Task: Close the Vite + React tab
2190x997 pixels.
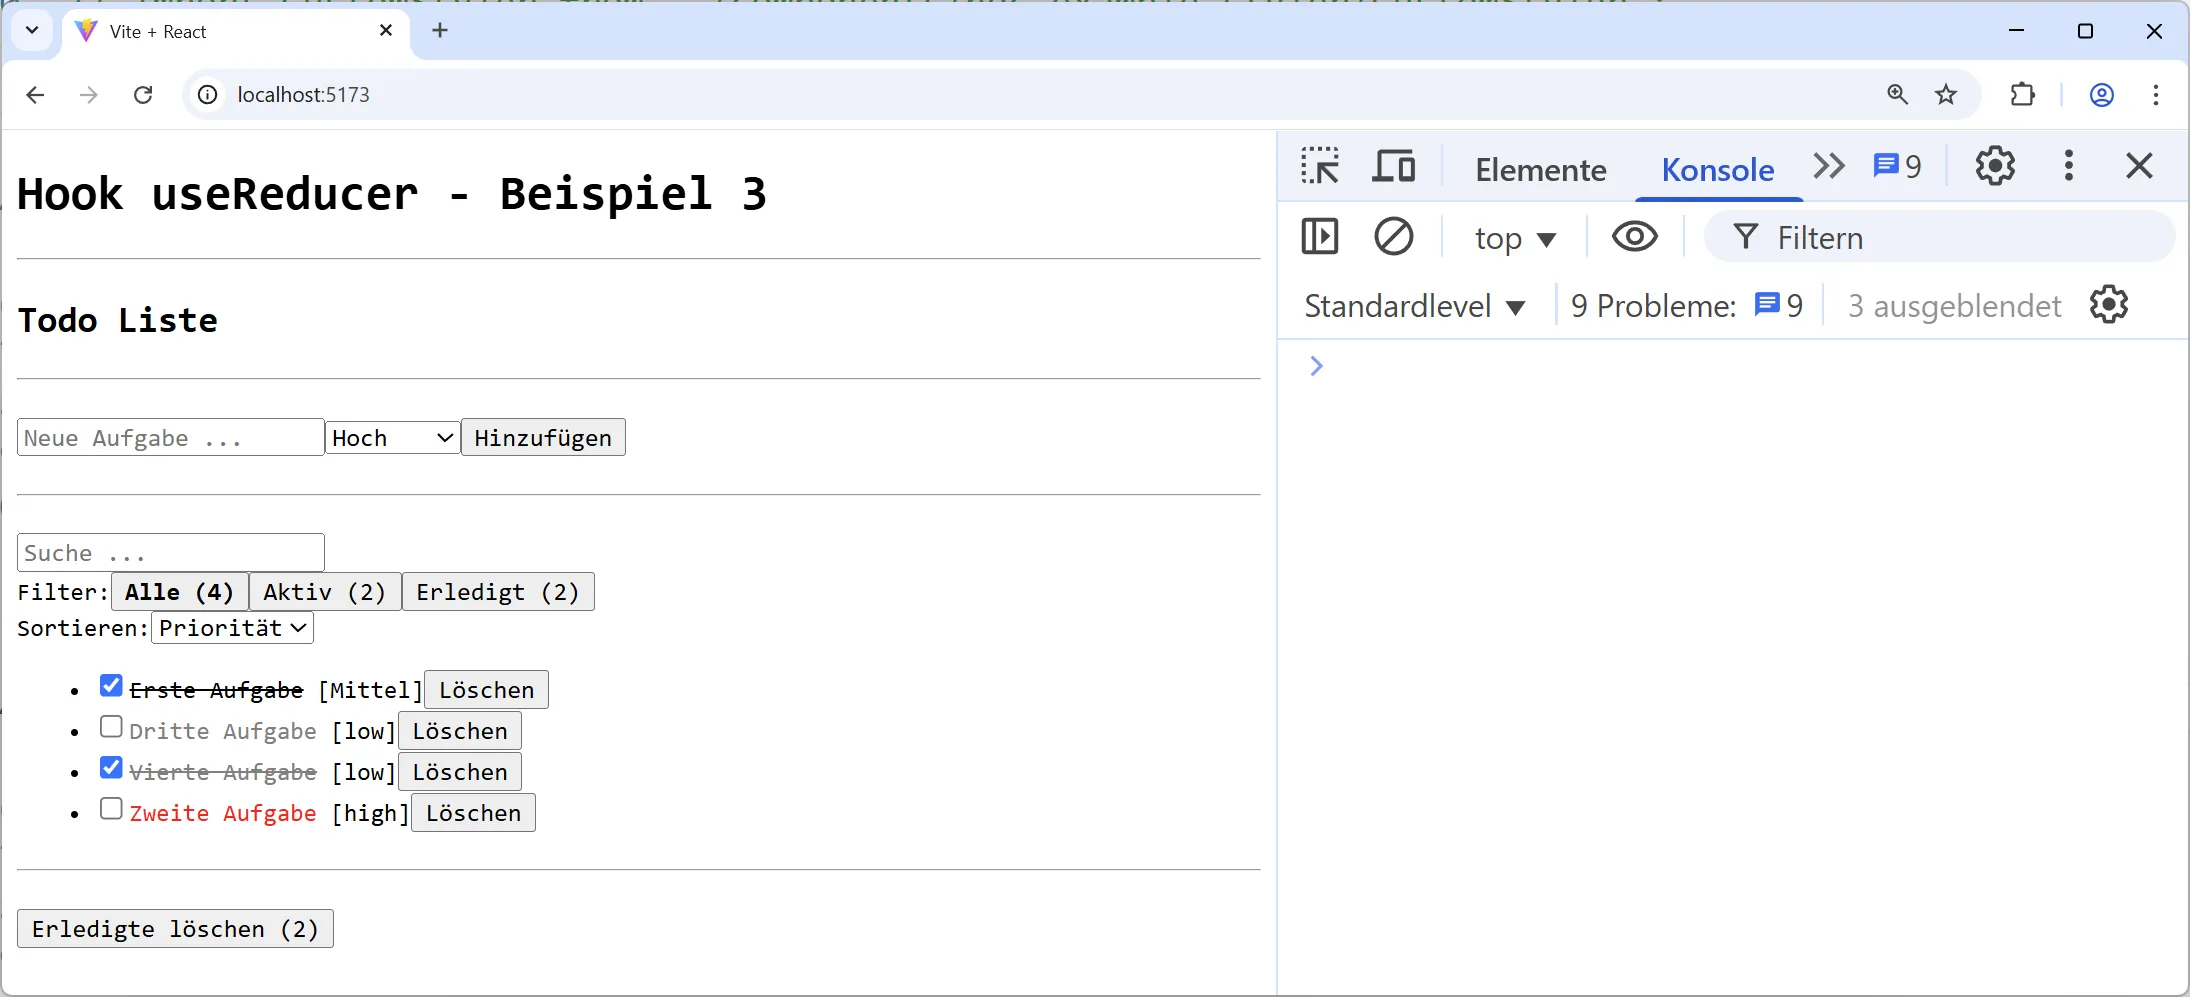Action: tap(386, 31)
